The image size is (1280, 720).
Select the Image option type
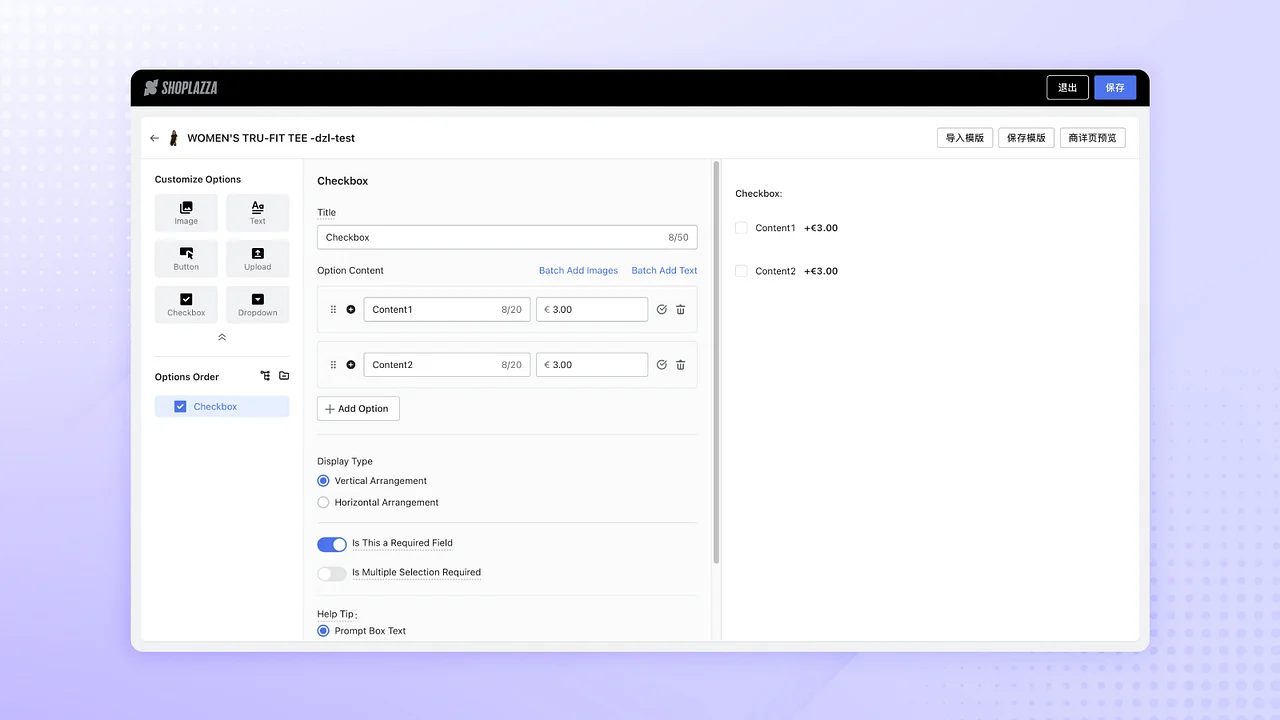(x=186, y=212)
